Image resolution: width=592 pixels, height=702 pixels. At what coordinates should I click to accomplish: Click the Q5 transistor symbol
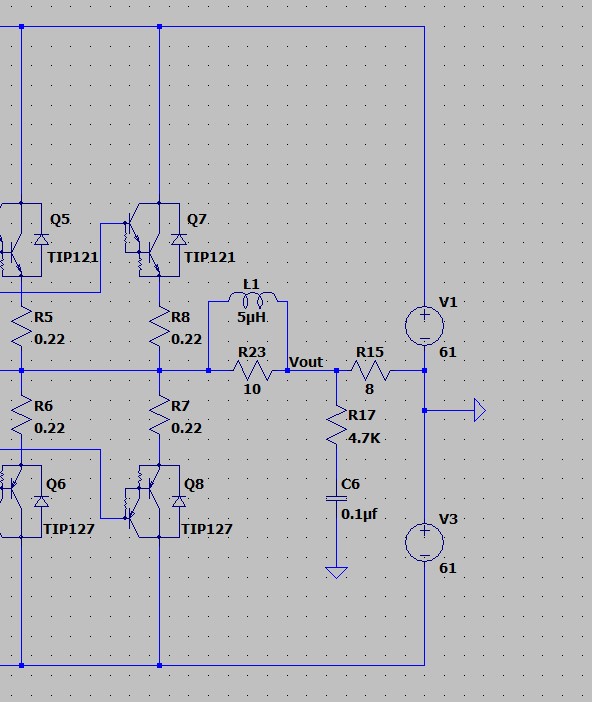(x=23, y=240)
